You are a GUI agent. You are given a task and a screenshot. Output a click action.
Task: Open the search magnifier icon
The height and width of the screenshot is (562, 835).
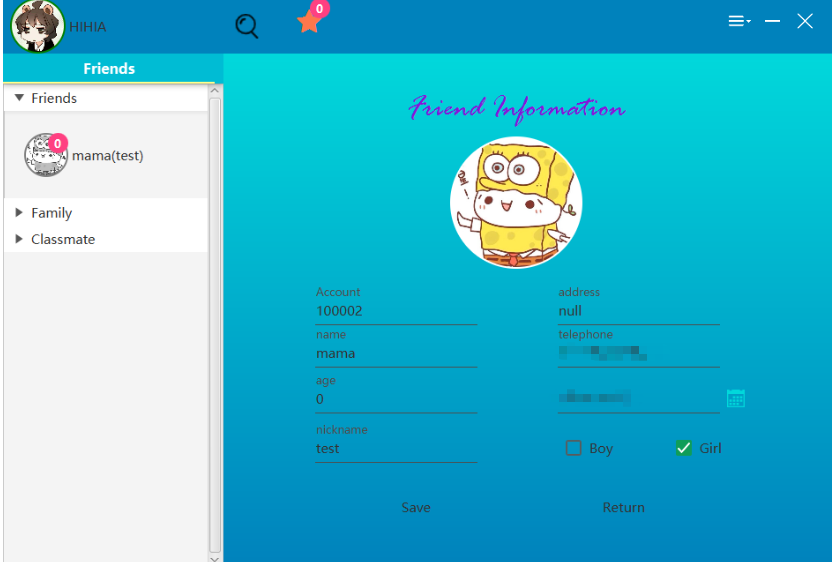click(247, 26)
